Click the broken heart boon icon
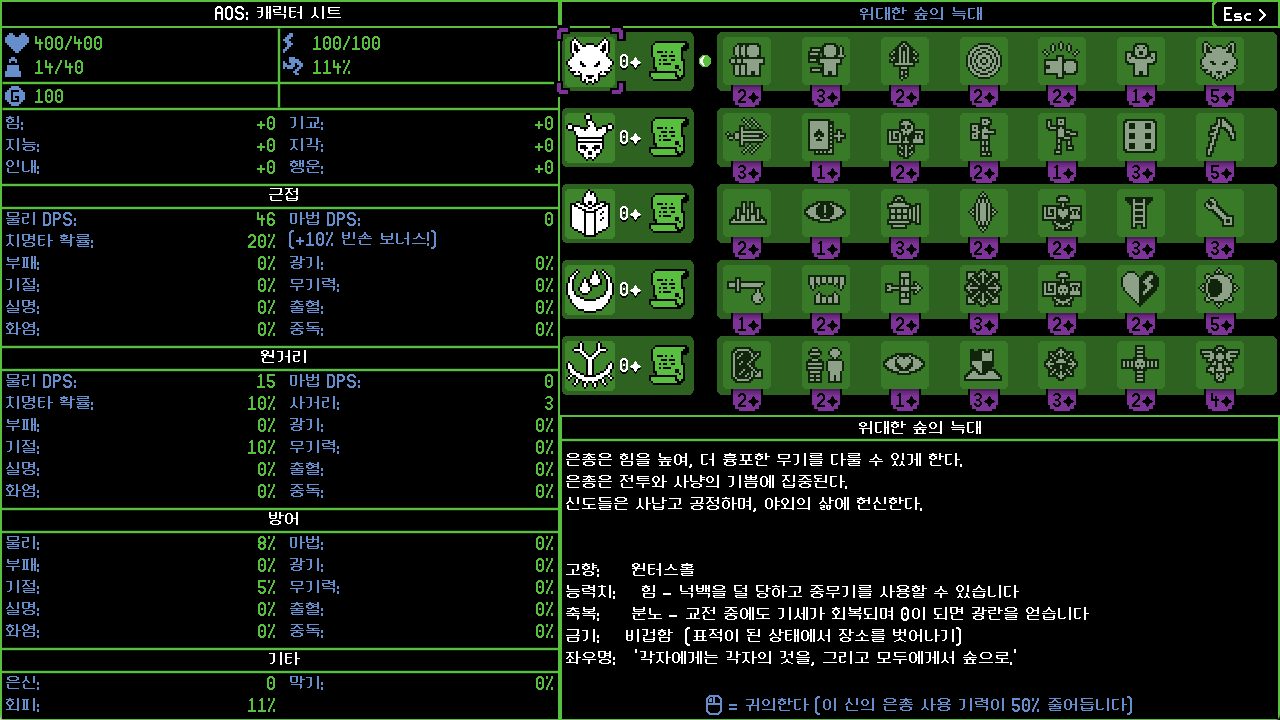 click(x=1142, y=289)
